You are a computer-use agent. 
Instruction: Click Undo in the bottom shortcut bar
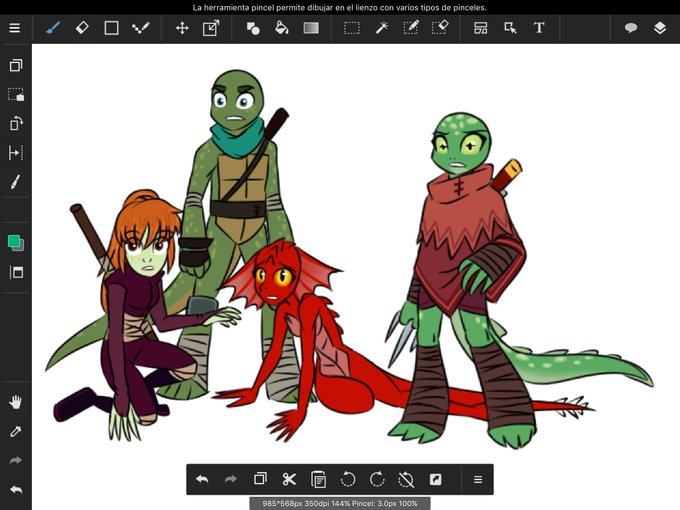202,479
